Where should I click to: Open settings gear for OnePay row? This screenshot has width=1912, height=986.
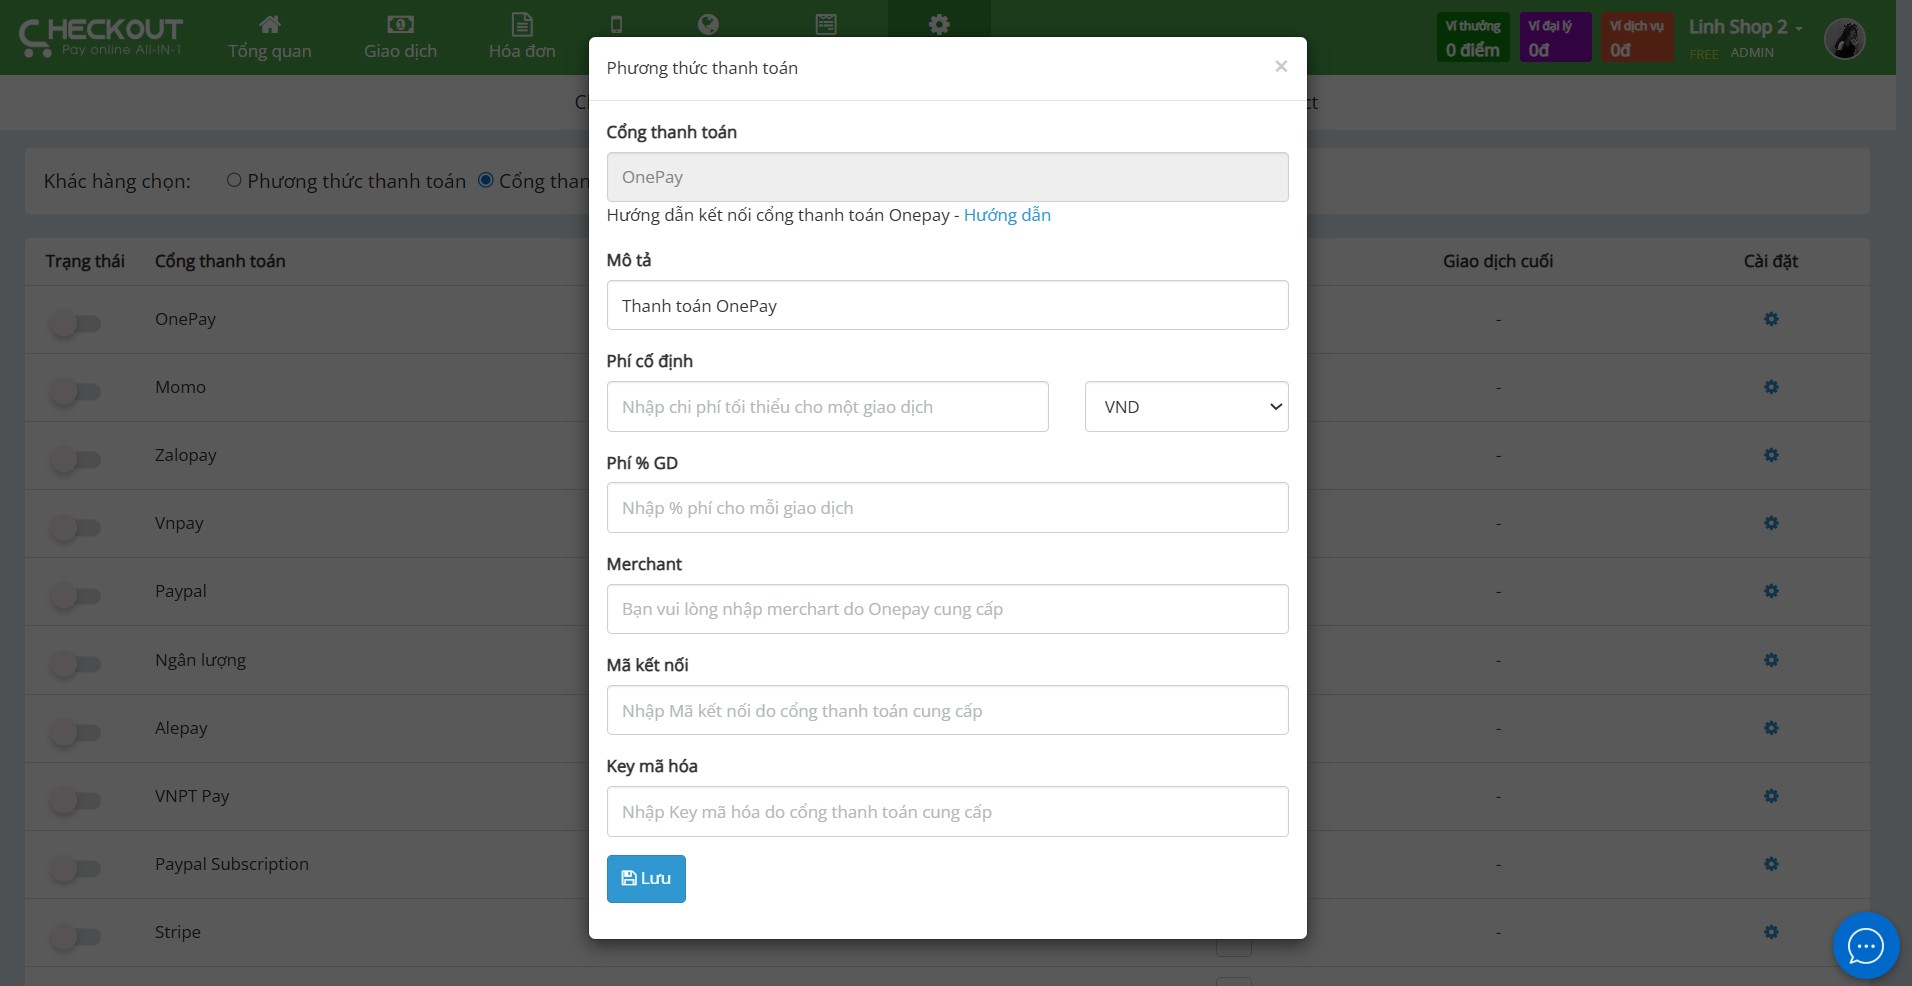click(1771, 319)
